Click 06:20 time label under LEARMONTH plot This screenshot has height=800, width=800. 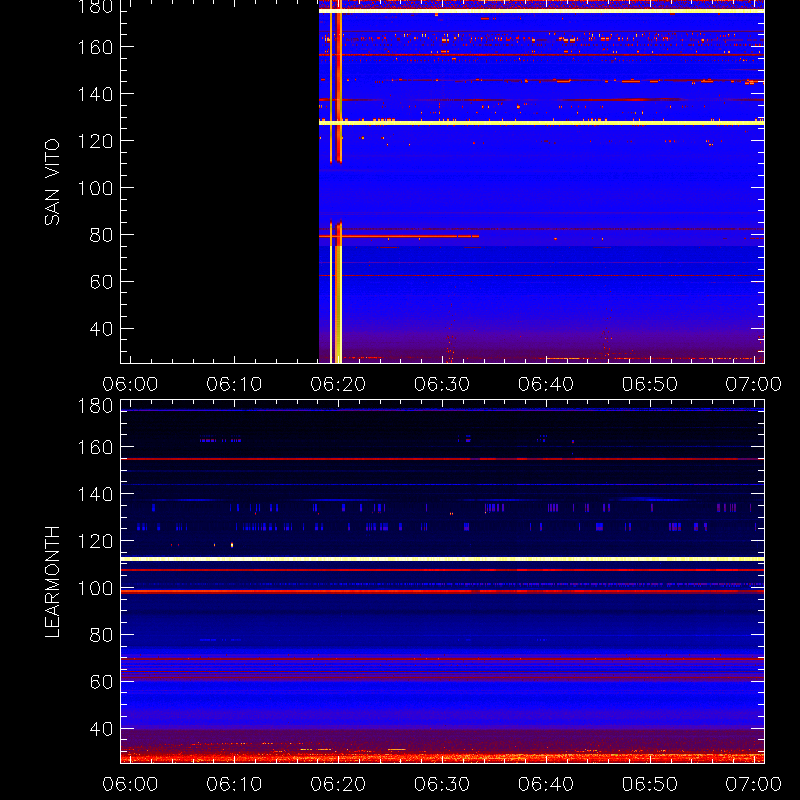coord(338,784)
